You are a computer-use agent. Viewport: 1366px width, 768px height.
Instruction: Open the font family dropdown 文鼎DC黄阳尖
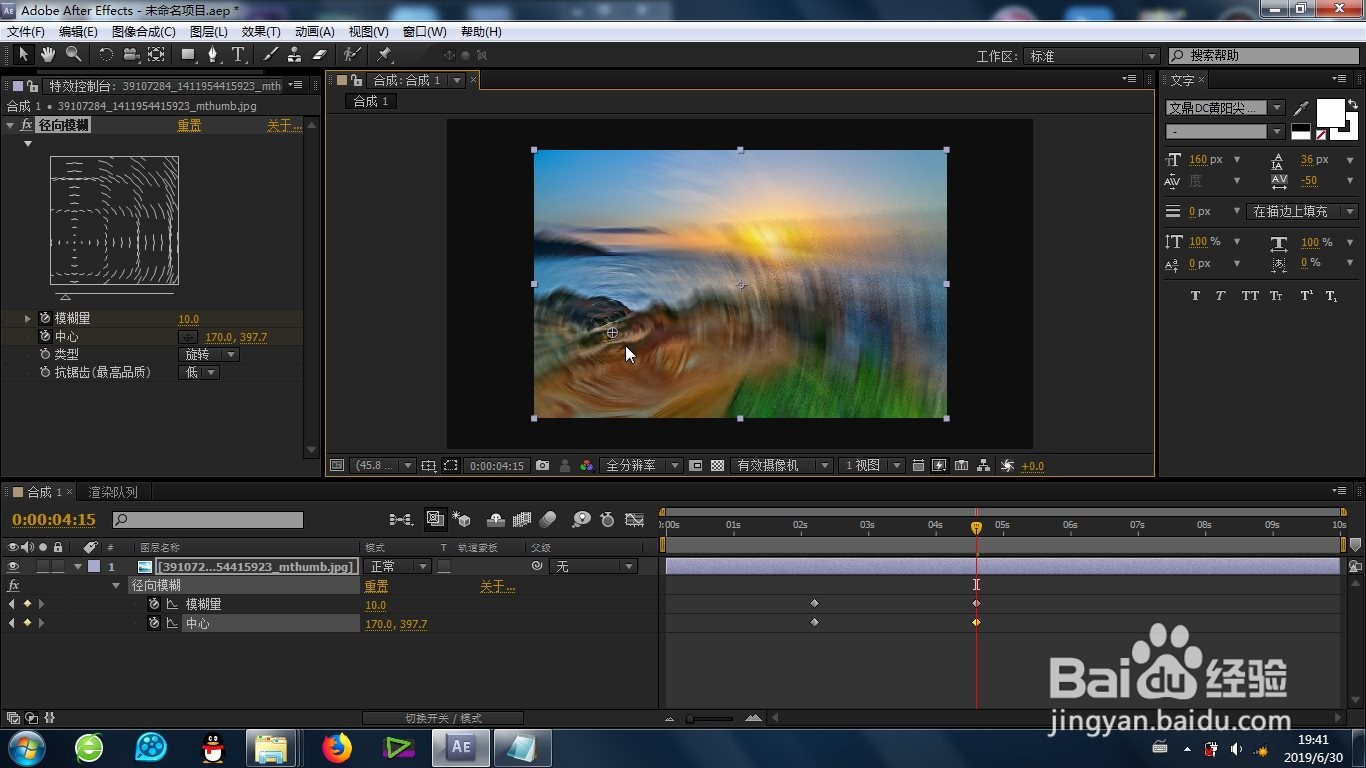tap(1226, 108)
